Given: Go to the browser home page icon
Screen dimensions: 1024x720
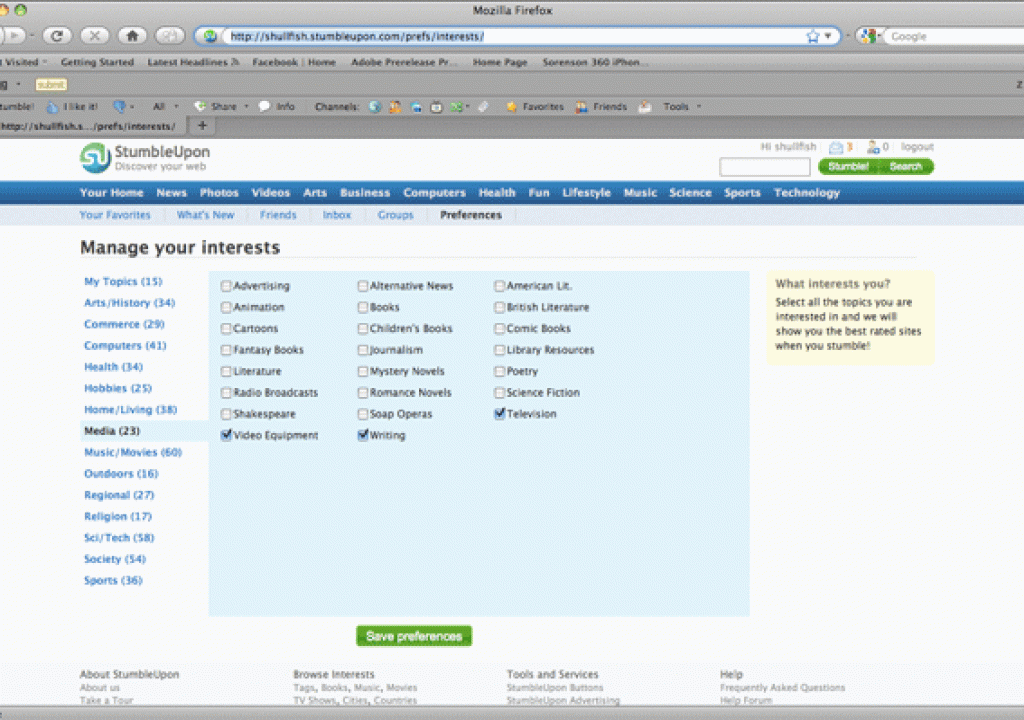Looking at the screenshot, I should [133, 36].
